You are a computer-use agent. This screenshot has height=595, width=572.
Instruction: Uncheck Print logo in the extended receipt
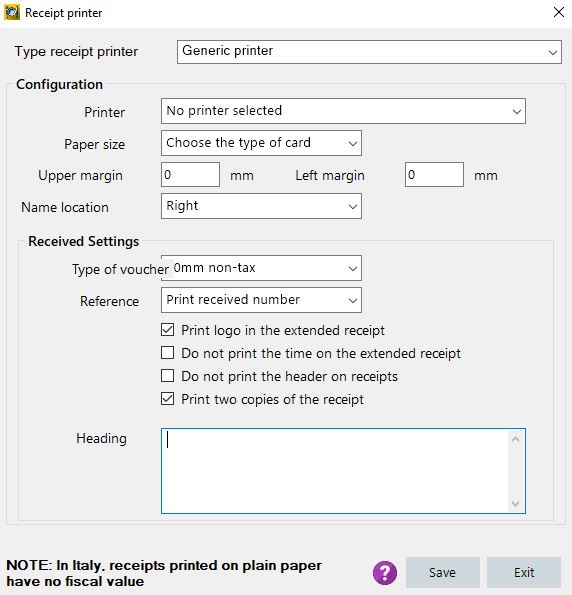(x=167, y=330)
